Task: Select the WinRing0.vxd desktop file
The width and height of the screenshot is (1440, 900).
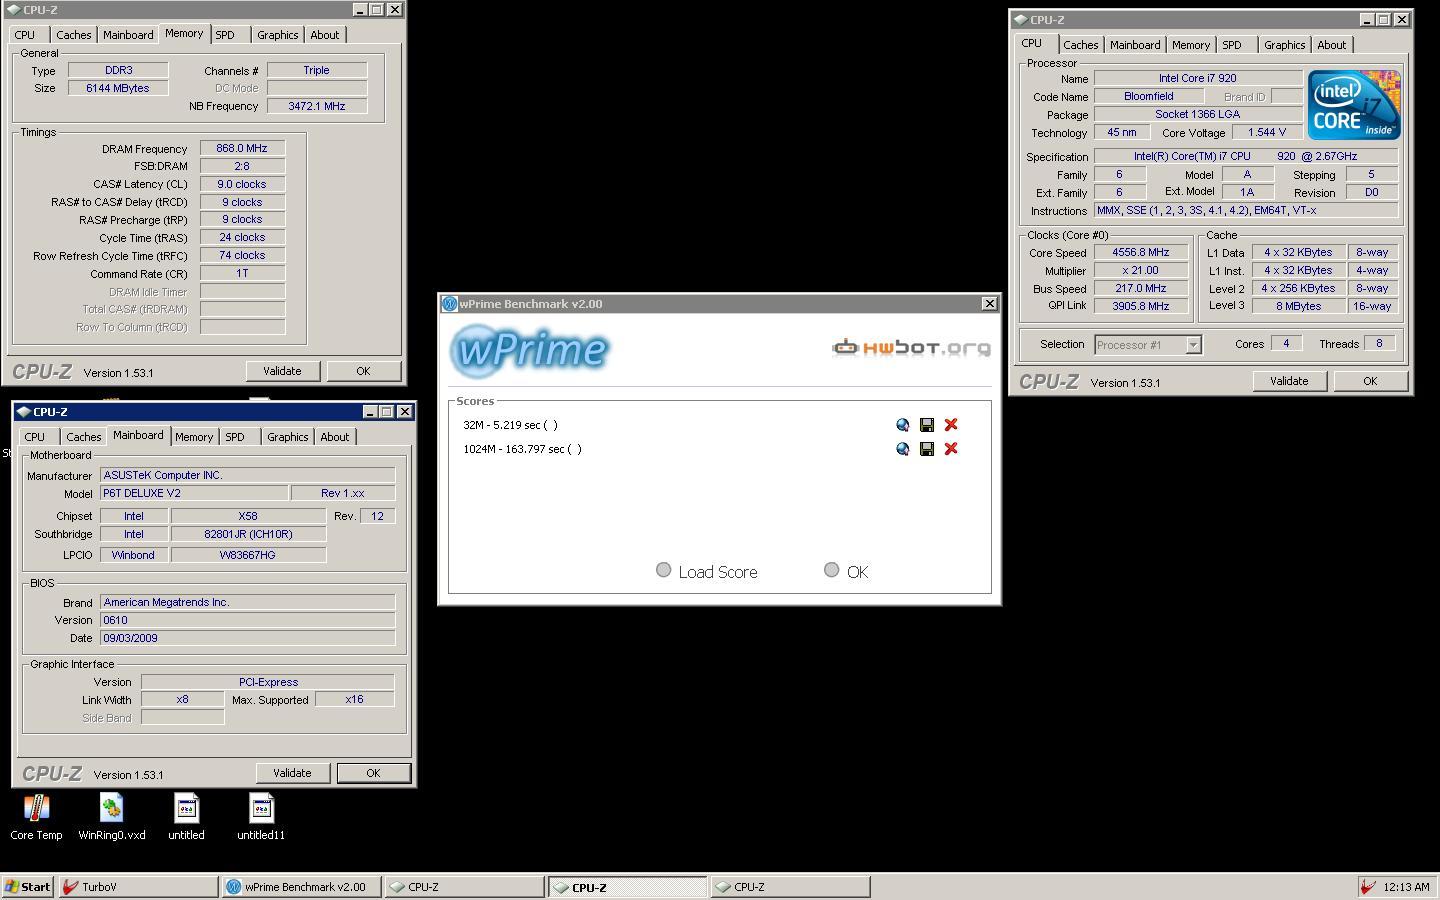Action: [111, 817]
